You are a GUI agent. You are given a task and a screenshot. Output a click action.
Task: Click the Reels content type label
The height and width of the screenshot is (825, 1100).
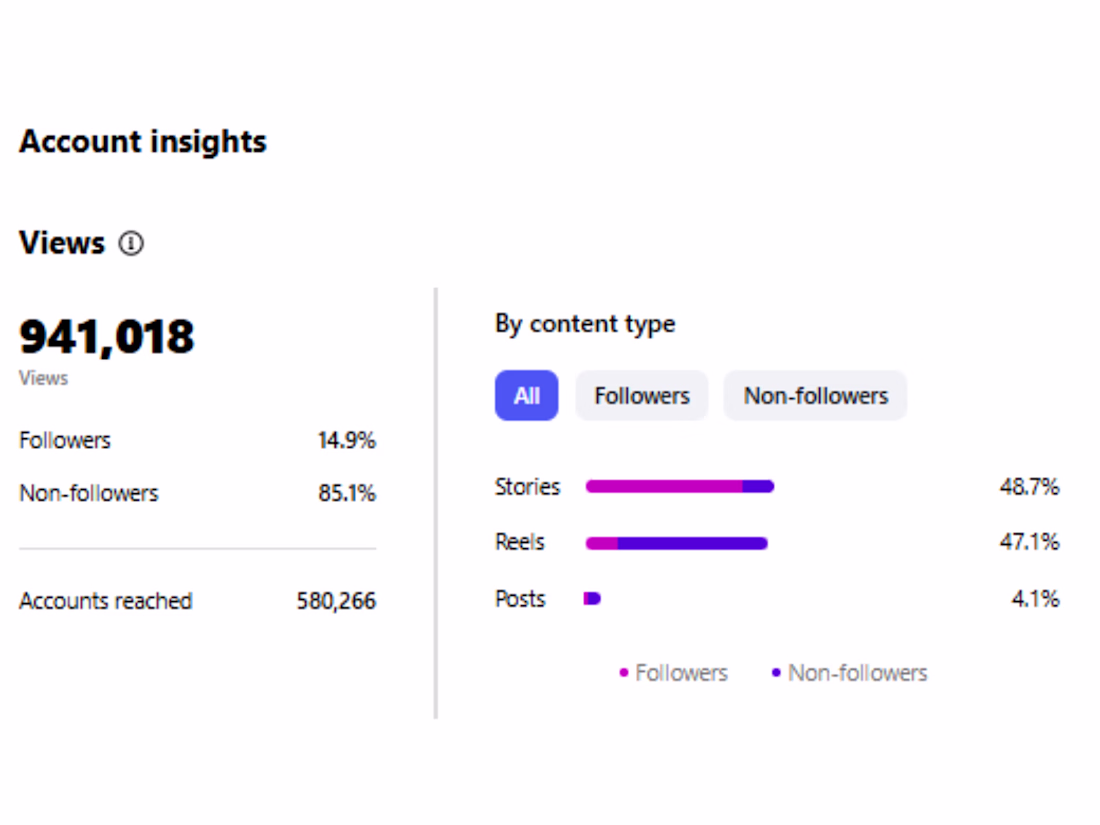pos(520,542)
